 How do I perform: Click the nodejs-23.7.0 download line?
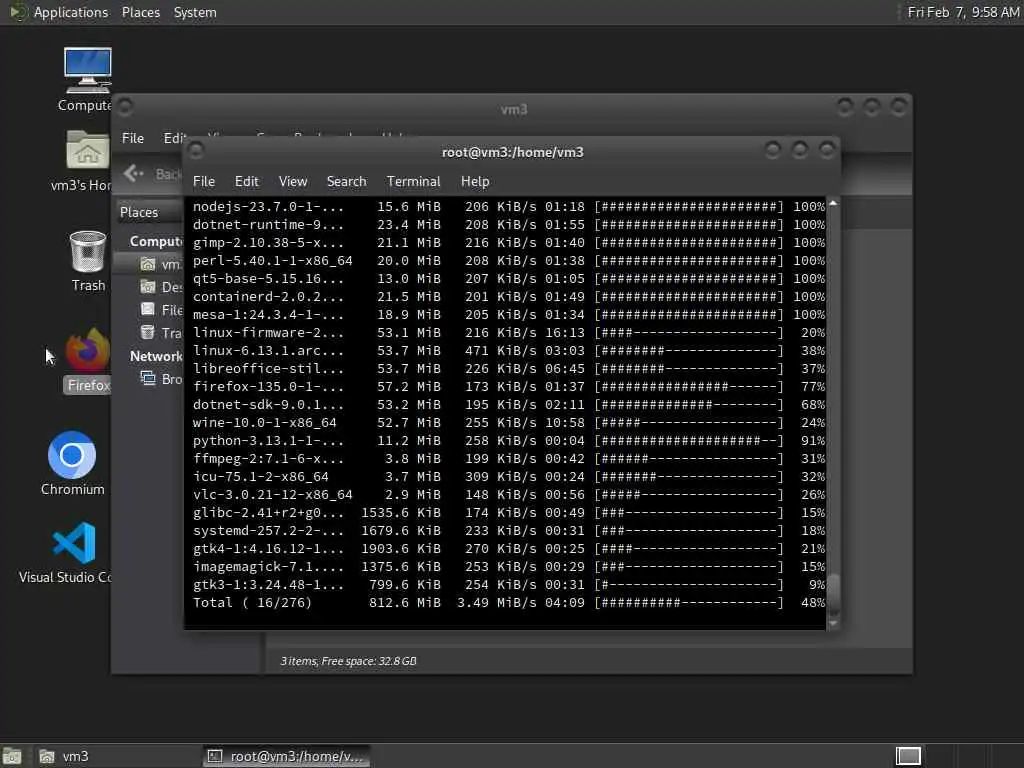pyautogui.click(x=509, y=206)
